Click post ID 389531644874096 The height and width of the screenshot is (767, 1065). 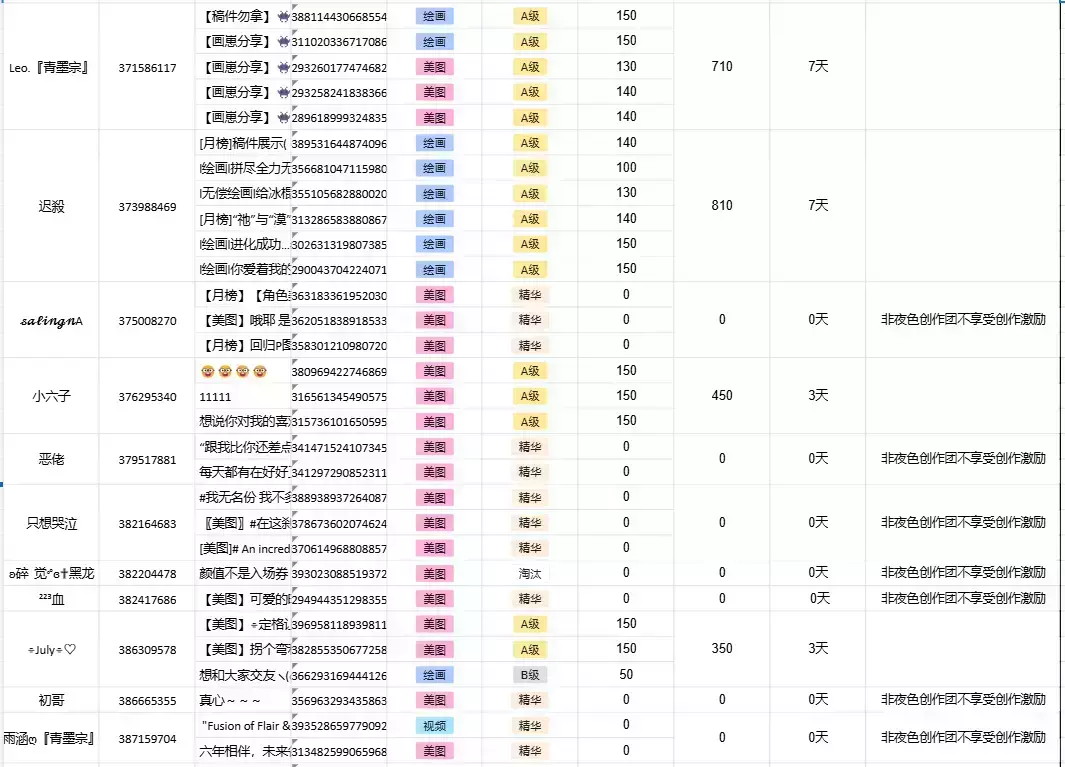point(339,144)
